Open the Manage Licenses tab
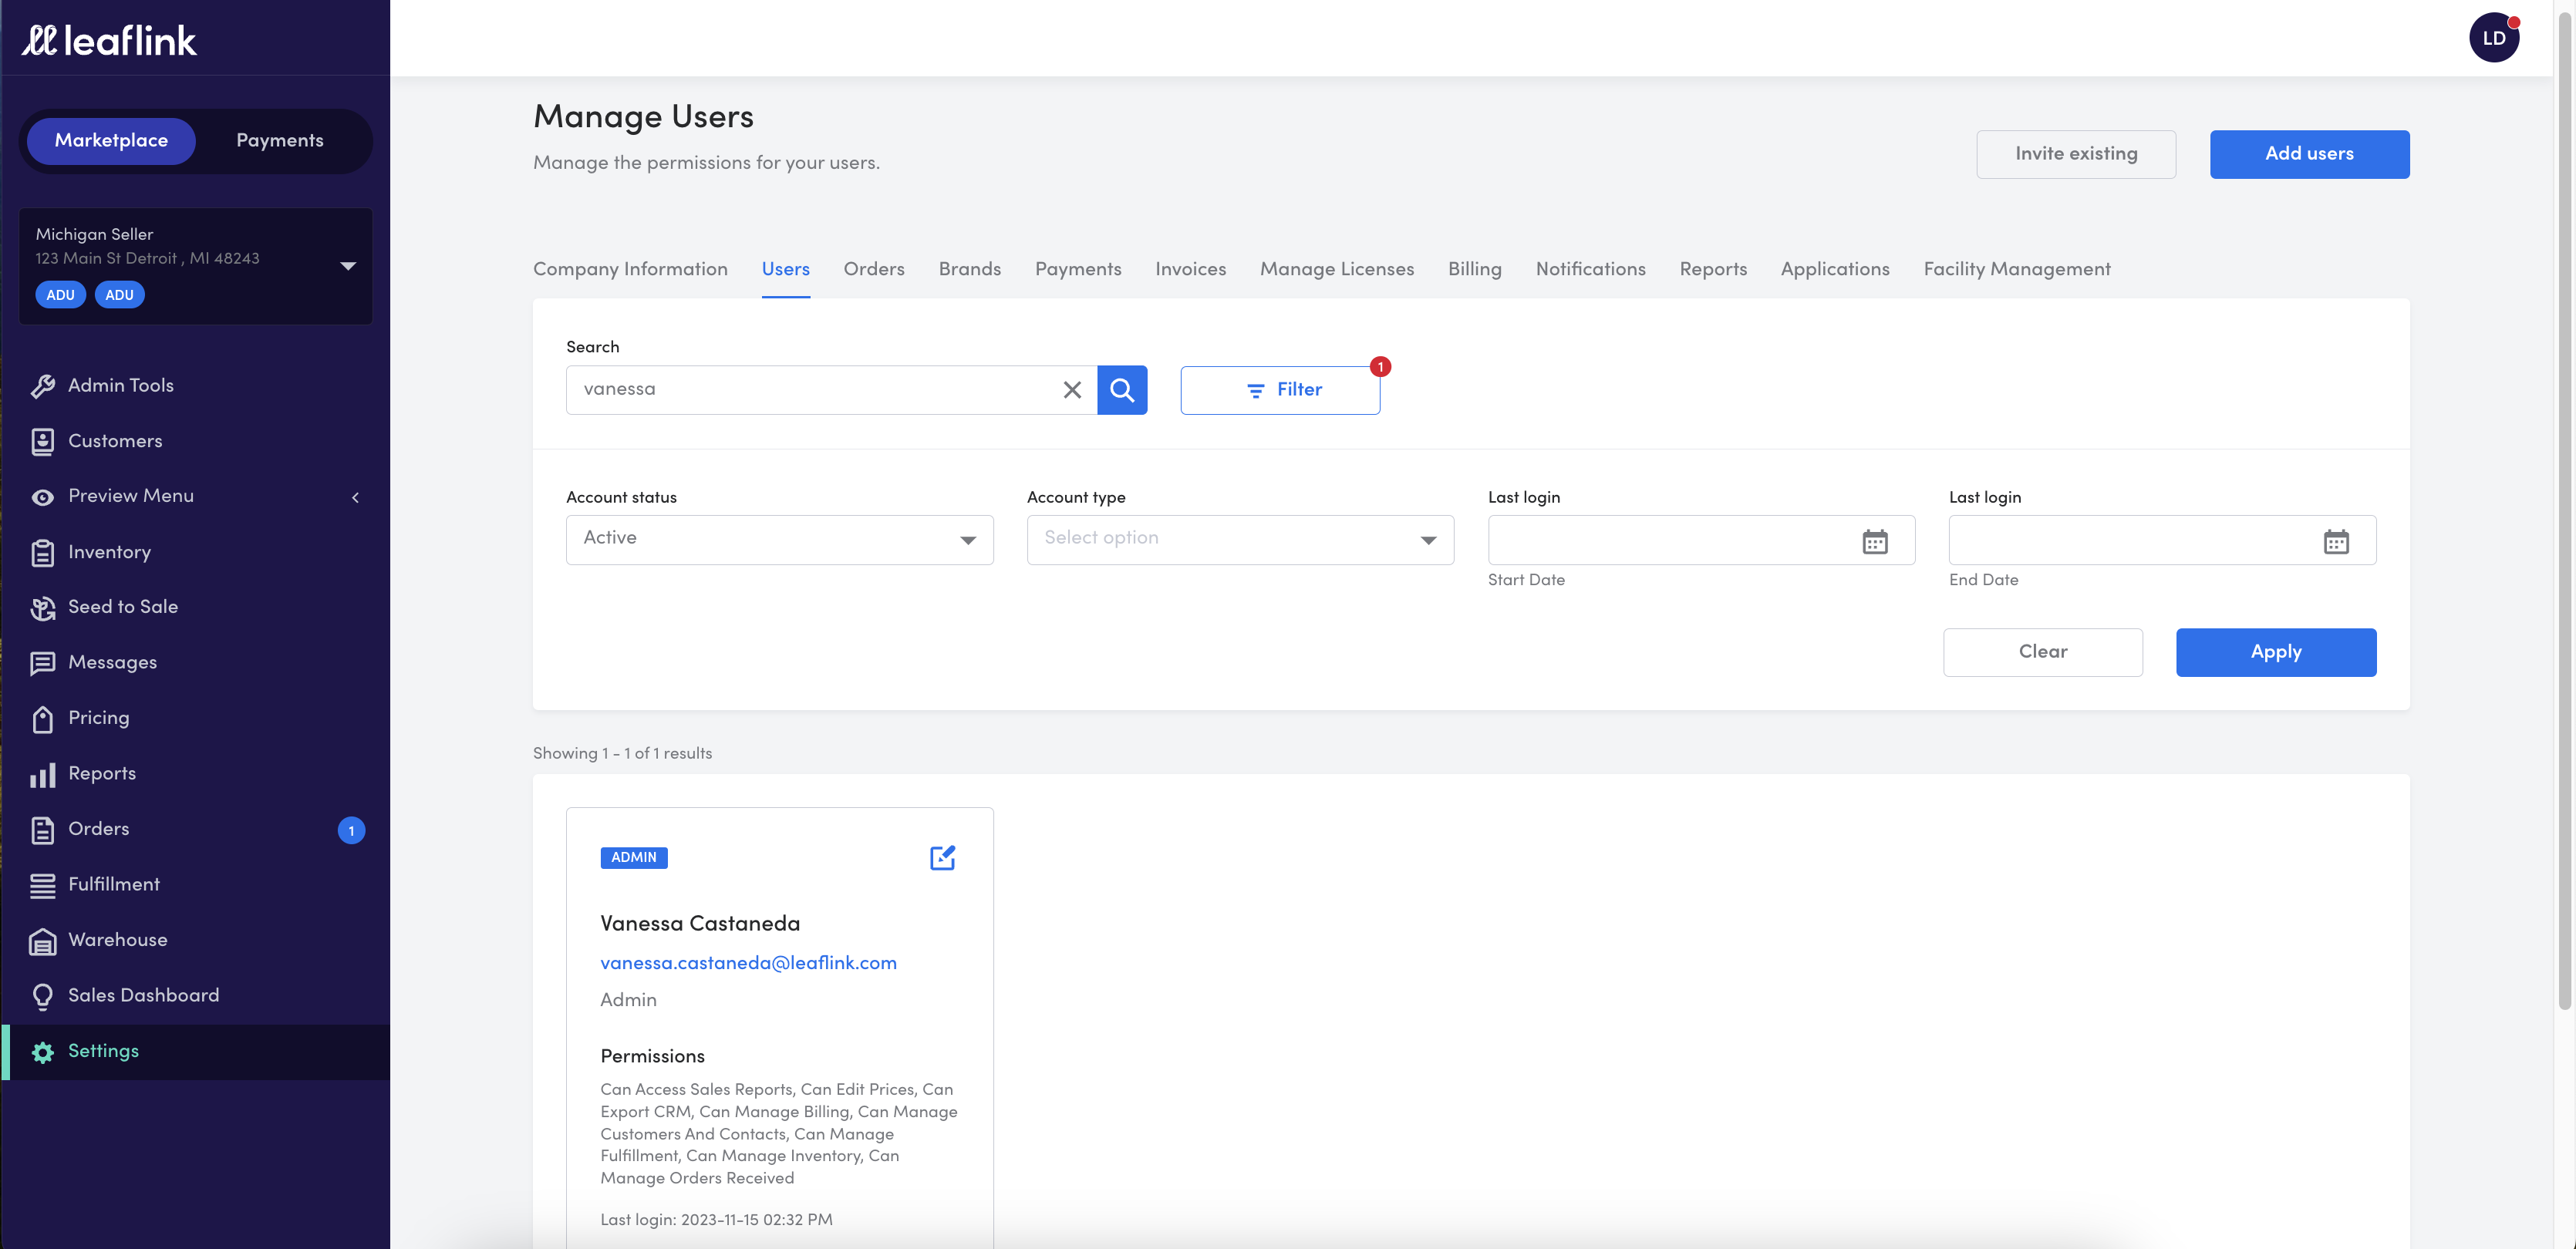This screenshot has height=1249, width=2576. (x=1337, y=269)
